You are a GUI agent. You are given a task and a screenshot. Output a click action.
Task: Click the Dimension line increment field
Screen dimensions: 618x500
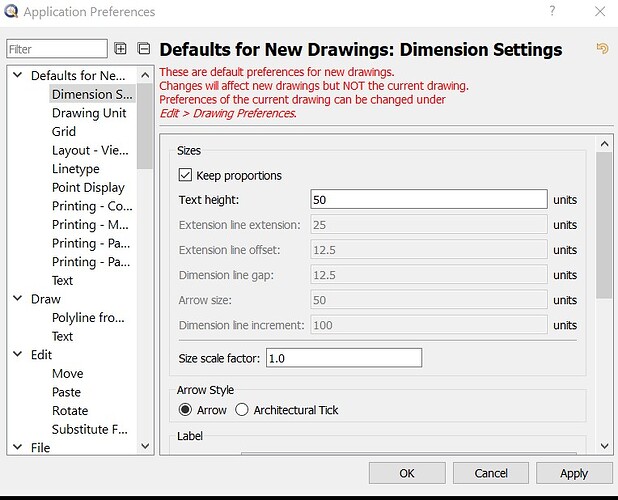pos(429,325)
